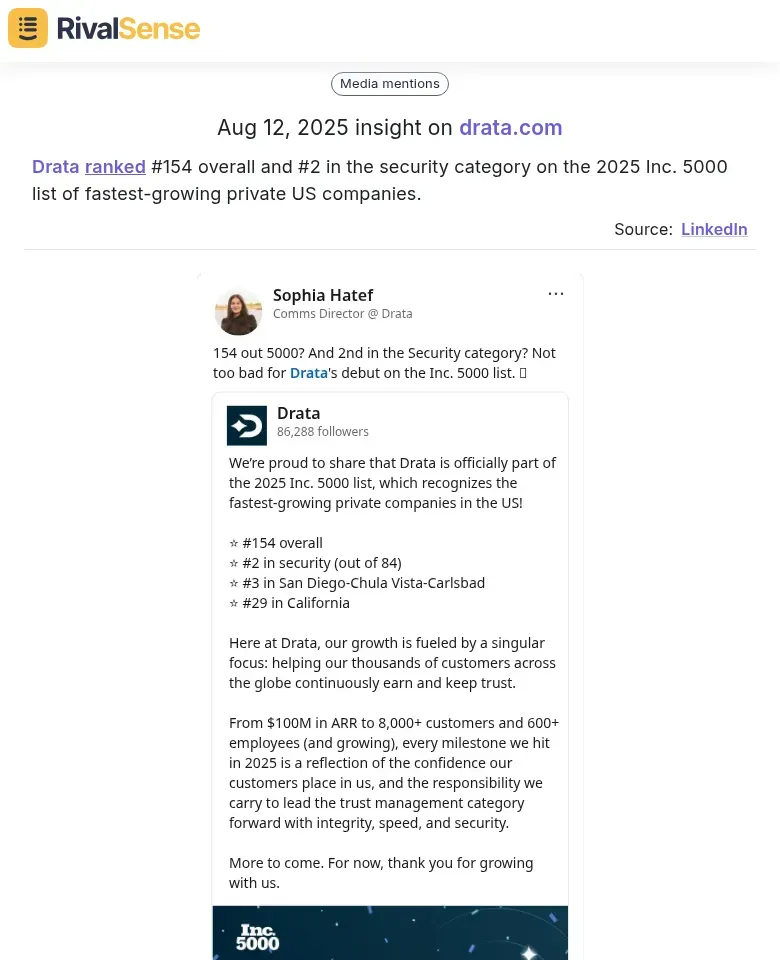
Task: Open the LinkedIn source link
Action: (714, 229)
